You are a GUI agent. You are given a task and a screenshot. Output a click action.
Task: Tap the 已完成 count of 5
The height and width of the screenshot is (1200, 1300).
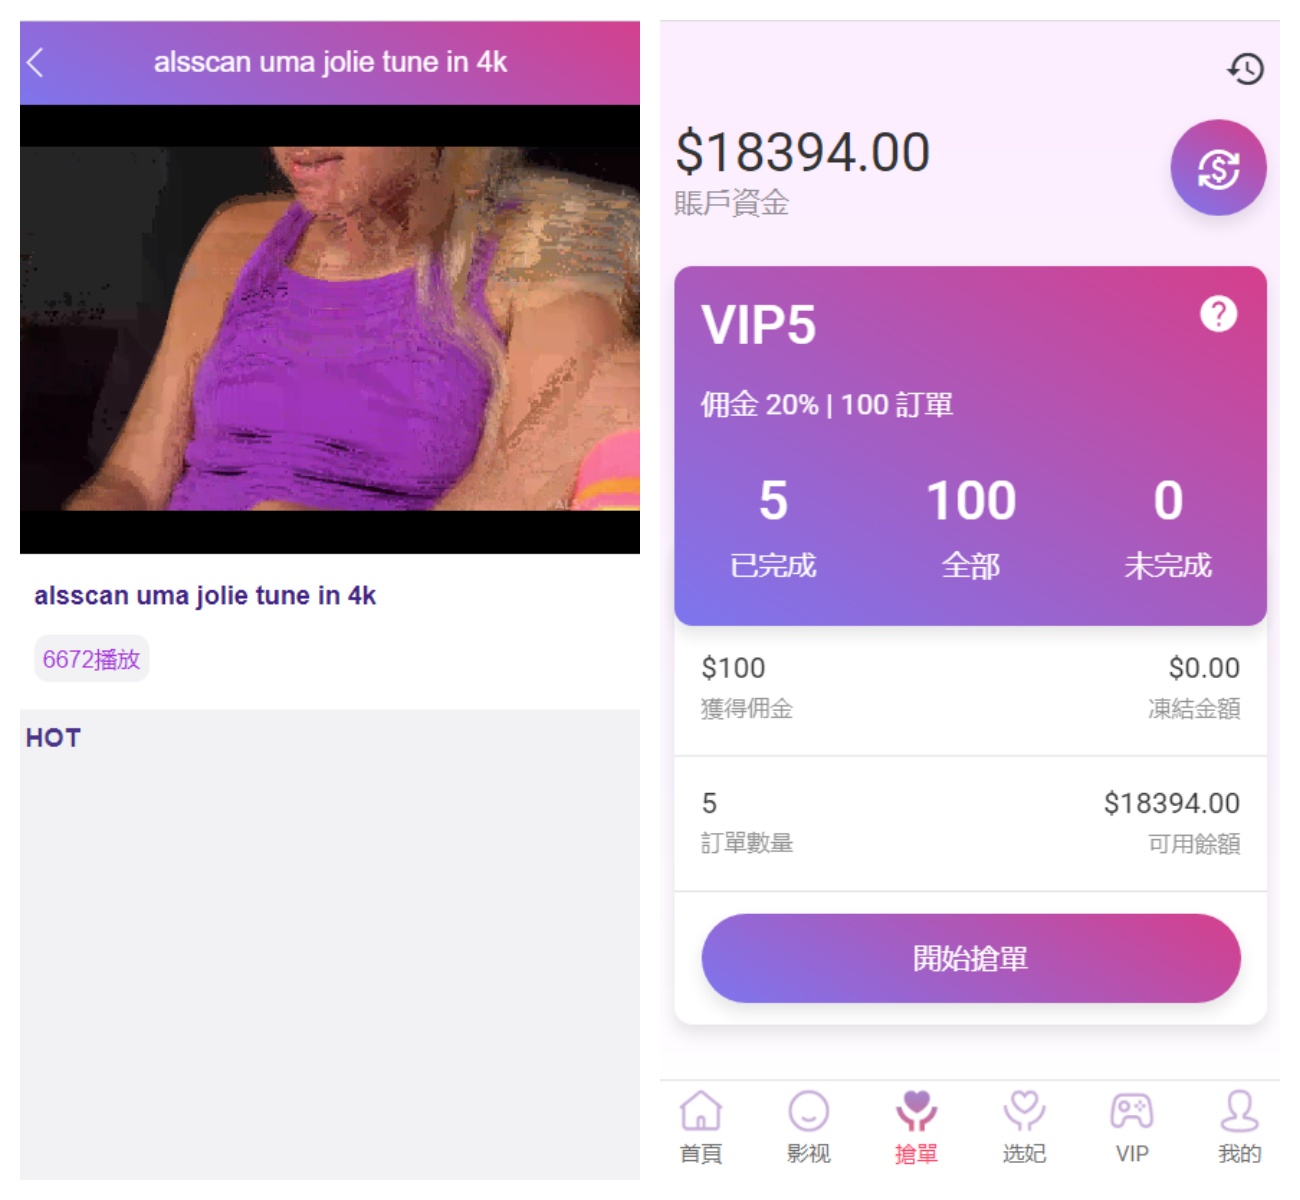coord(773,527)
